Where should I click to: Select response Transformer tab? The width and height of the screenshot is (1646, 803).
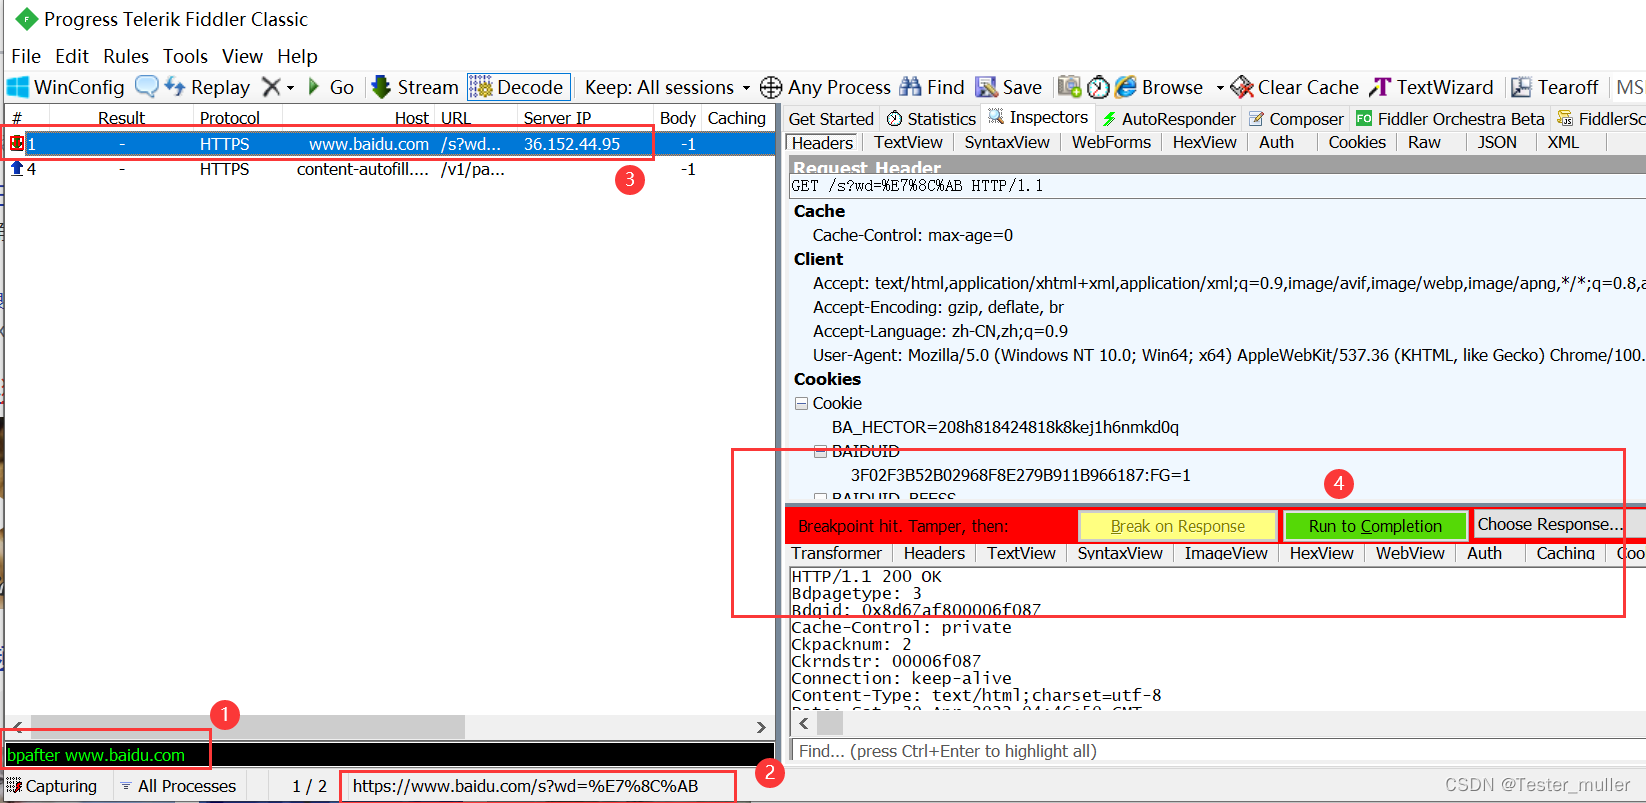[x=836, y=553]
